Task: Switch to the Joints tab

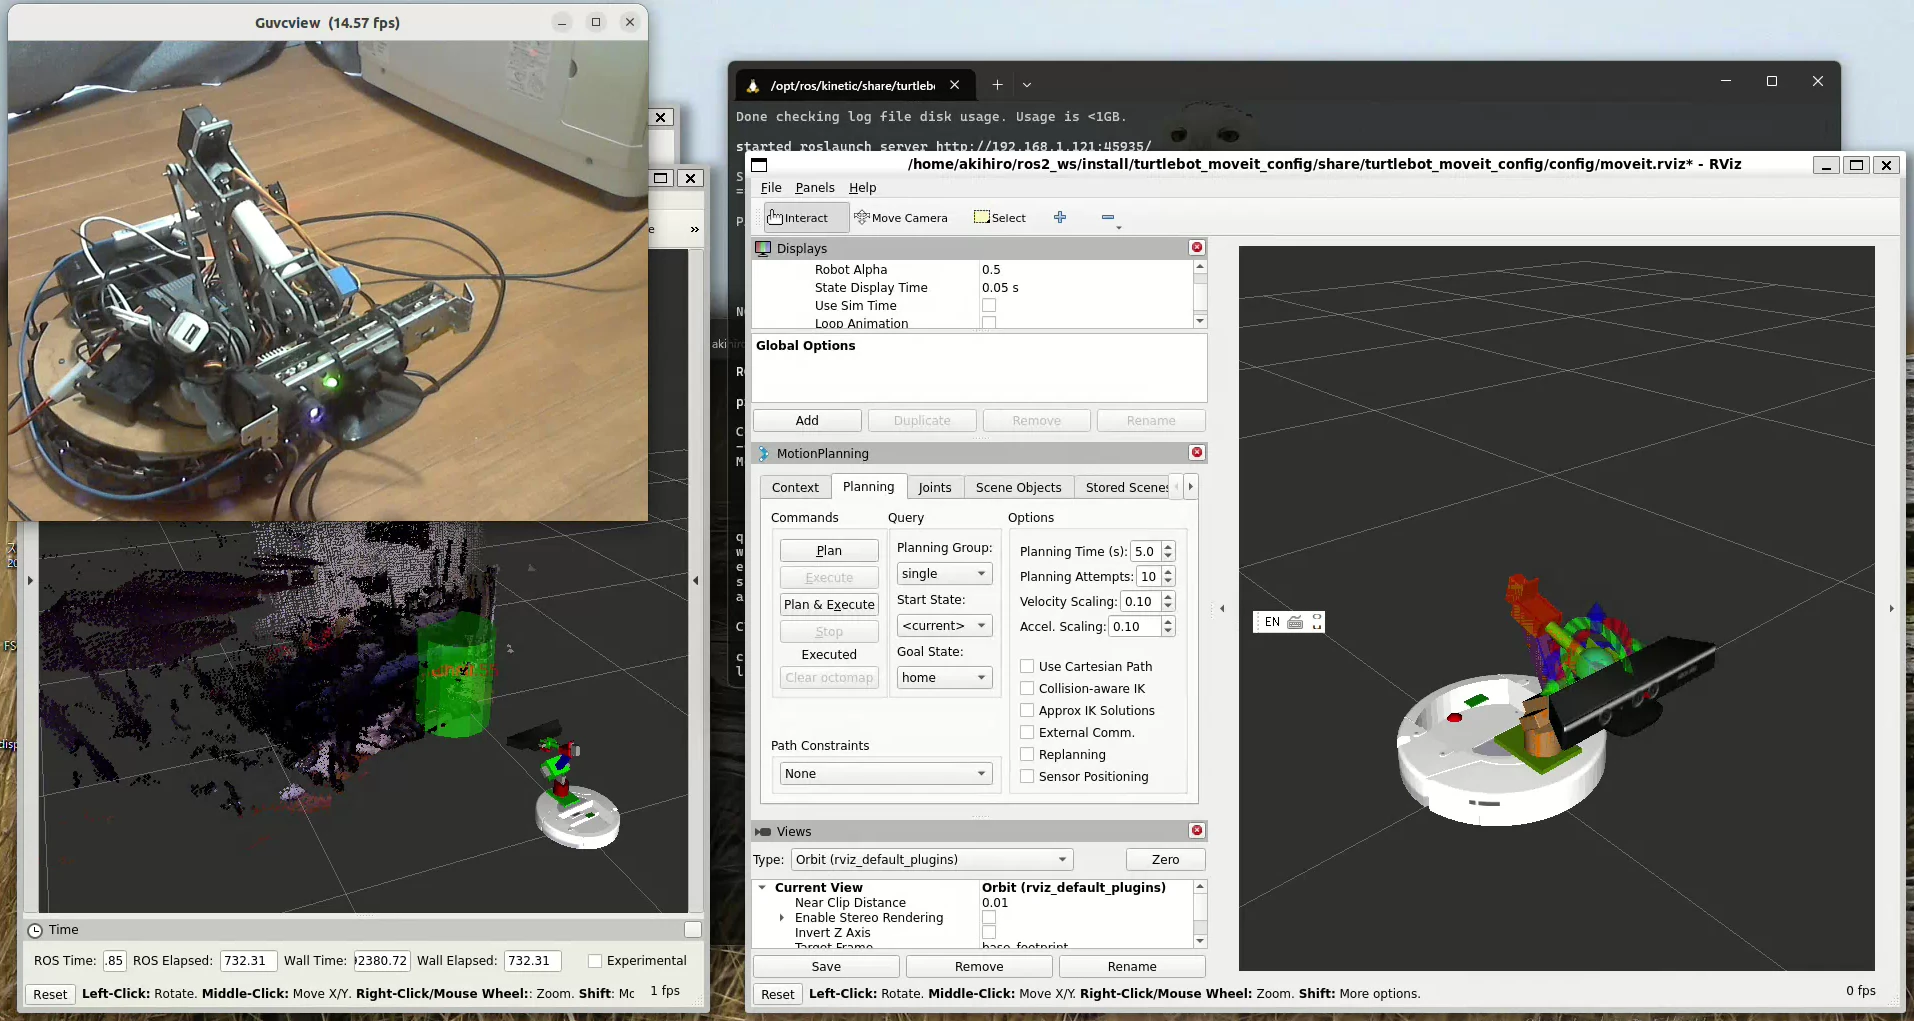Action: [935, 488]
